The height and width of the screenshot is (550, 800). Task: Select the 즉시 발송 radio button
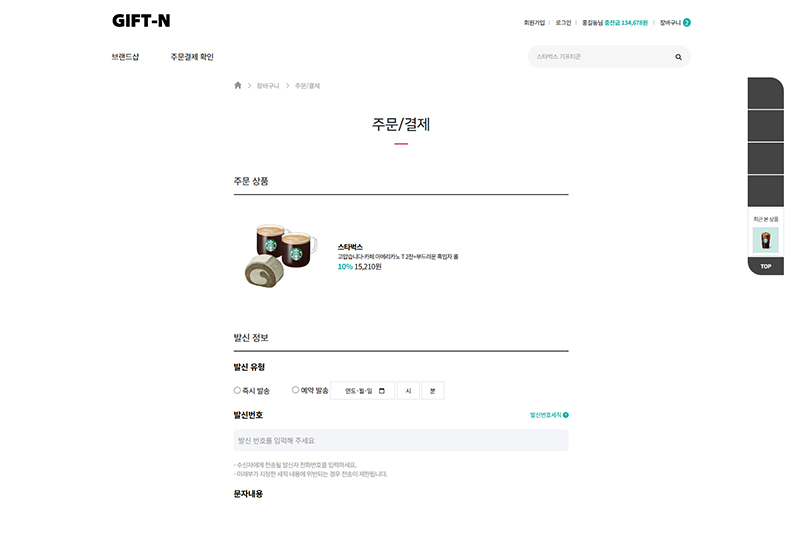[x=237, y=390]
